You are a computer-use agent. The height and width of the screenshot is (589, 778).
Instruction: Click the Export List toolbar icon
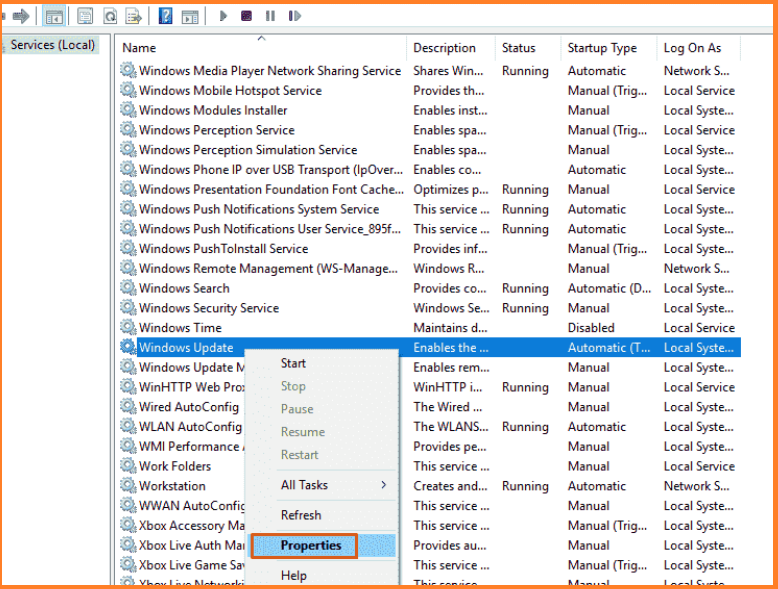pos(133,16)
